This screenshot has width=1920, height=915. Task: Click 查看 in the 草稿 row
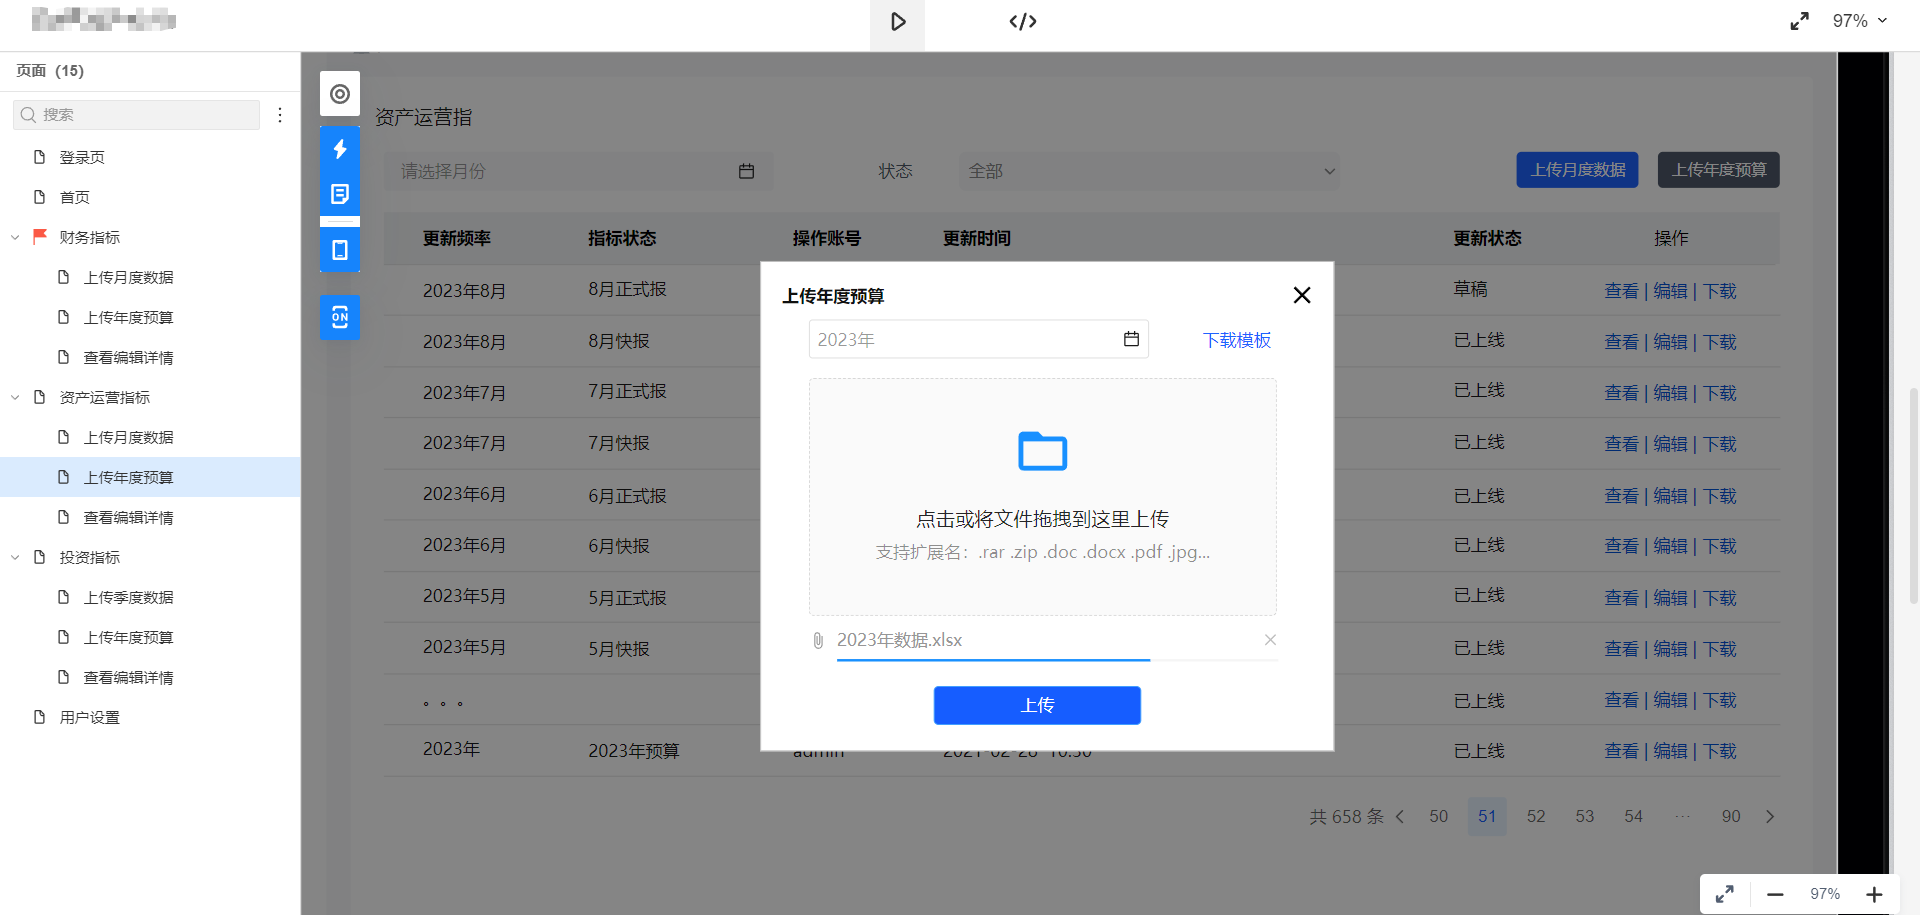(x=1621, y=291)
